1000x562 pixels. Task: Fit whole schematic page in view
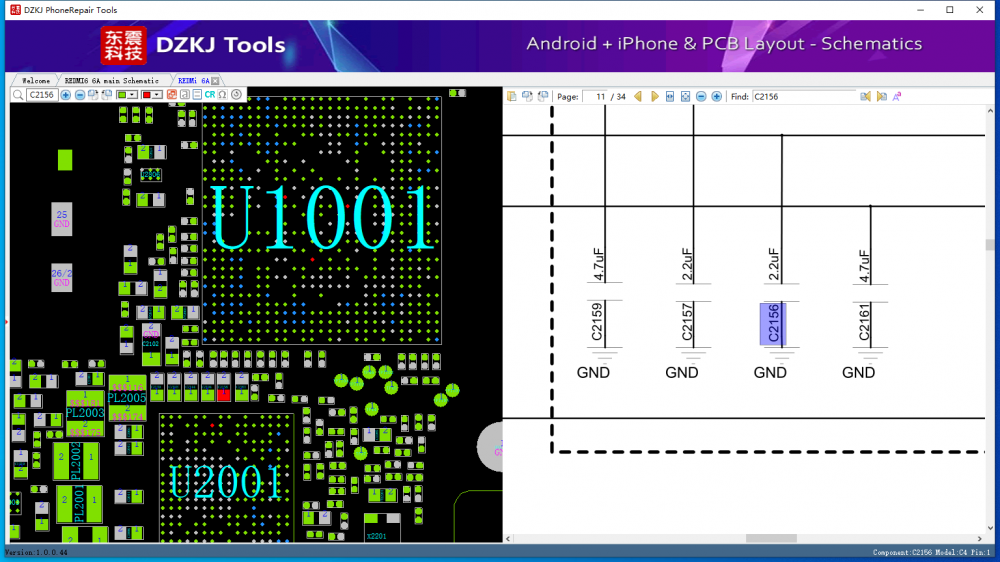point(686,96)
